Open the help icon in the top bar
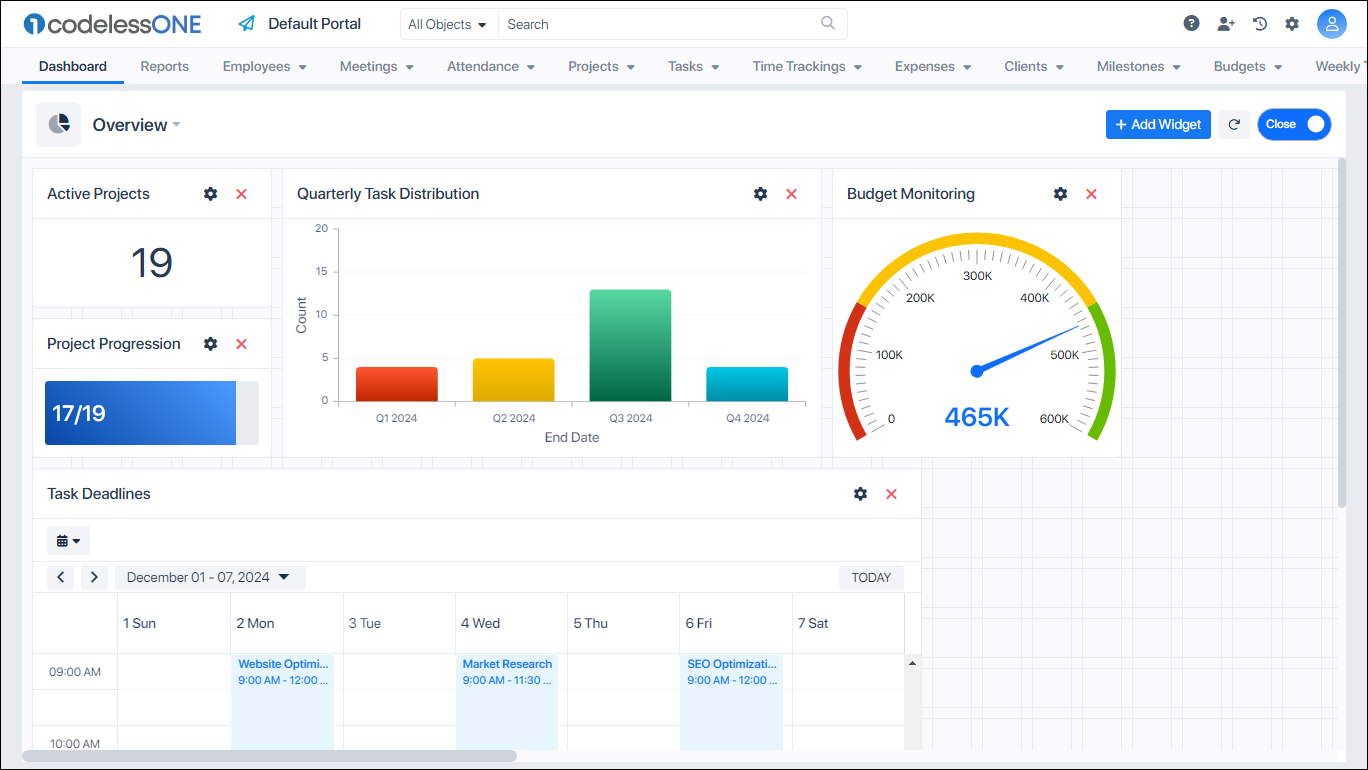 1190,22
